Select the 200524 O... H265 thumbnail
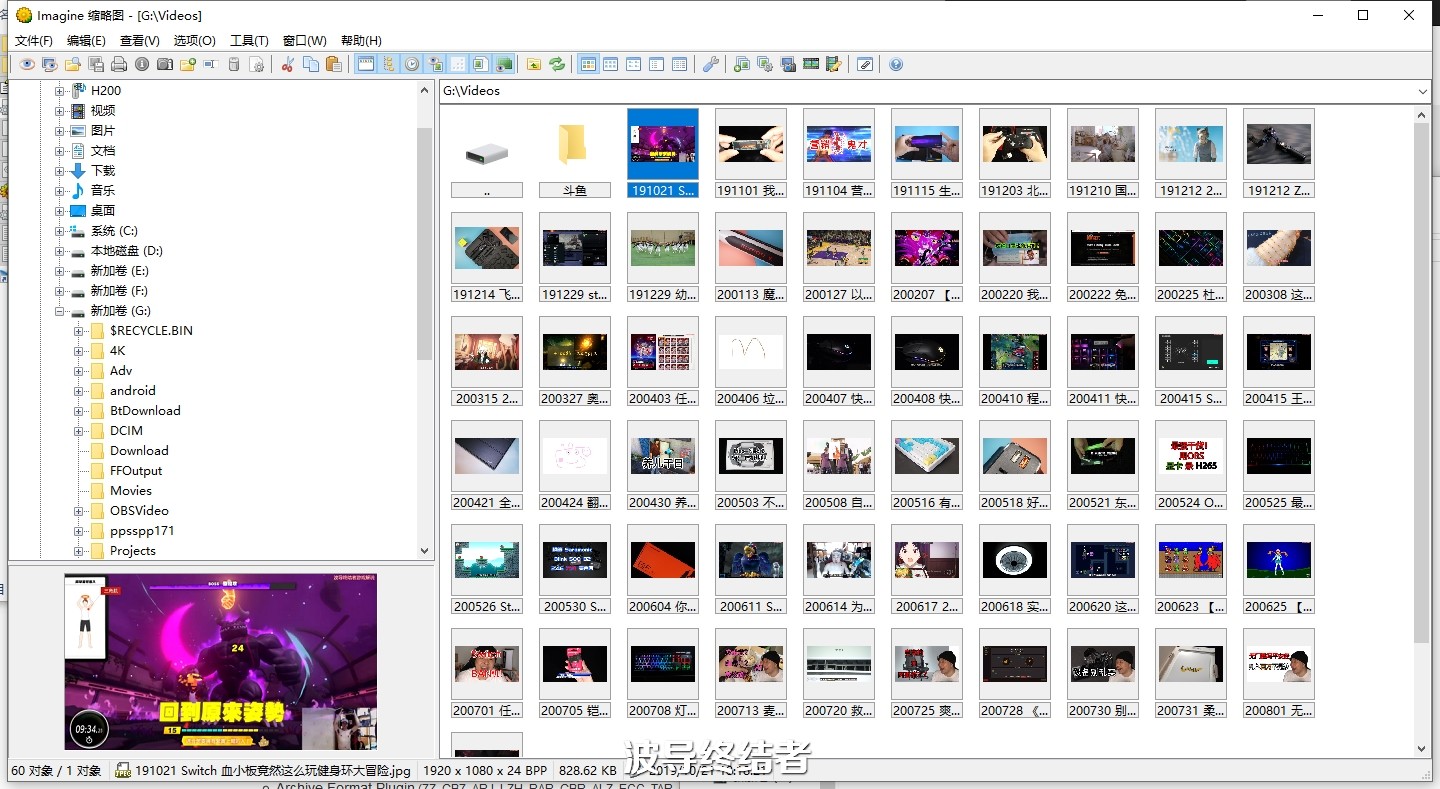The image size is (1440, 789). point(1191,466)
